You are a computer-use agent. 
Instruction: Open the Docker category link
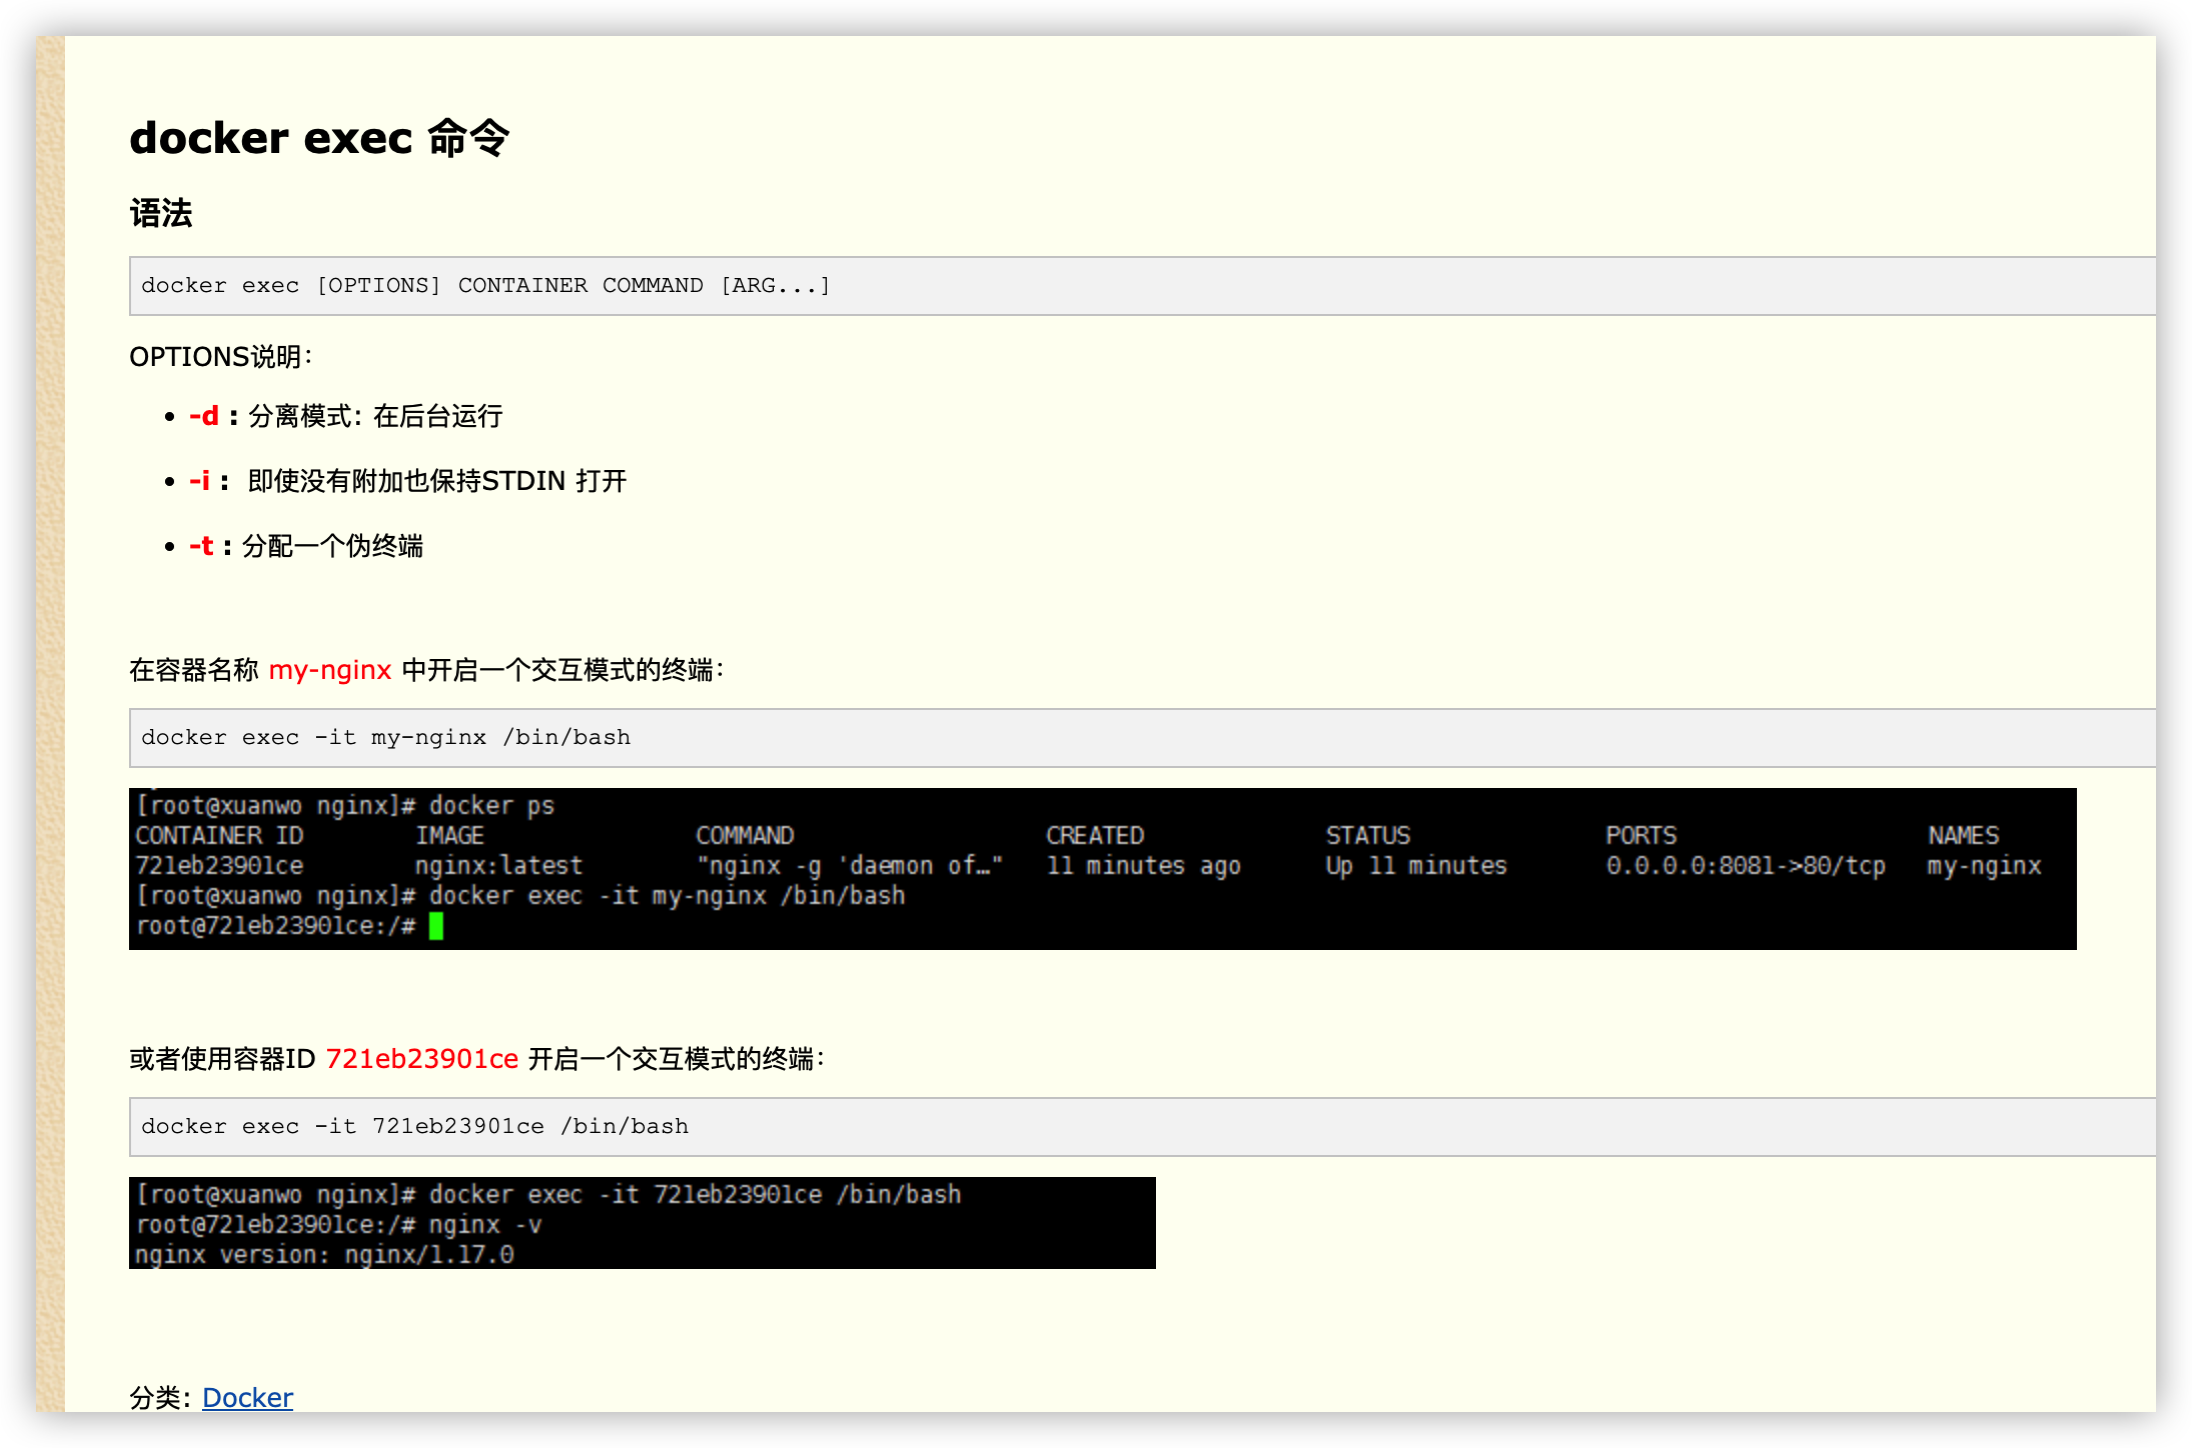pos(247,1397)
